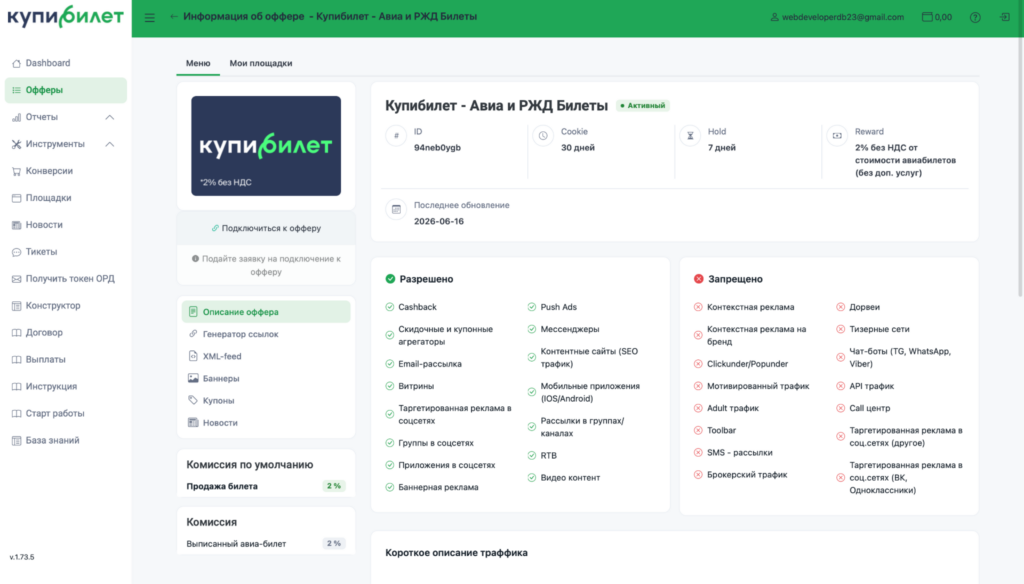Click the logout icon in header
1024x584 pixels.
point(1004,17)
